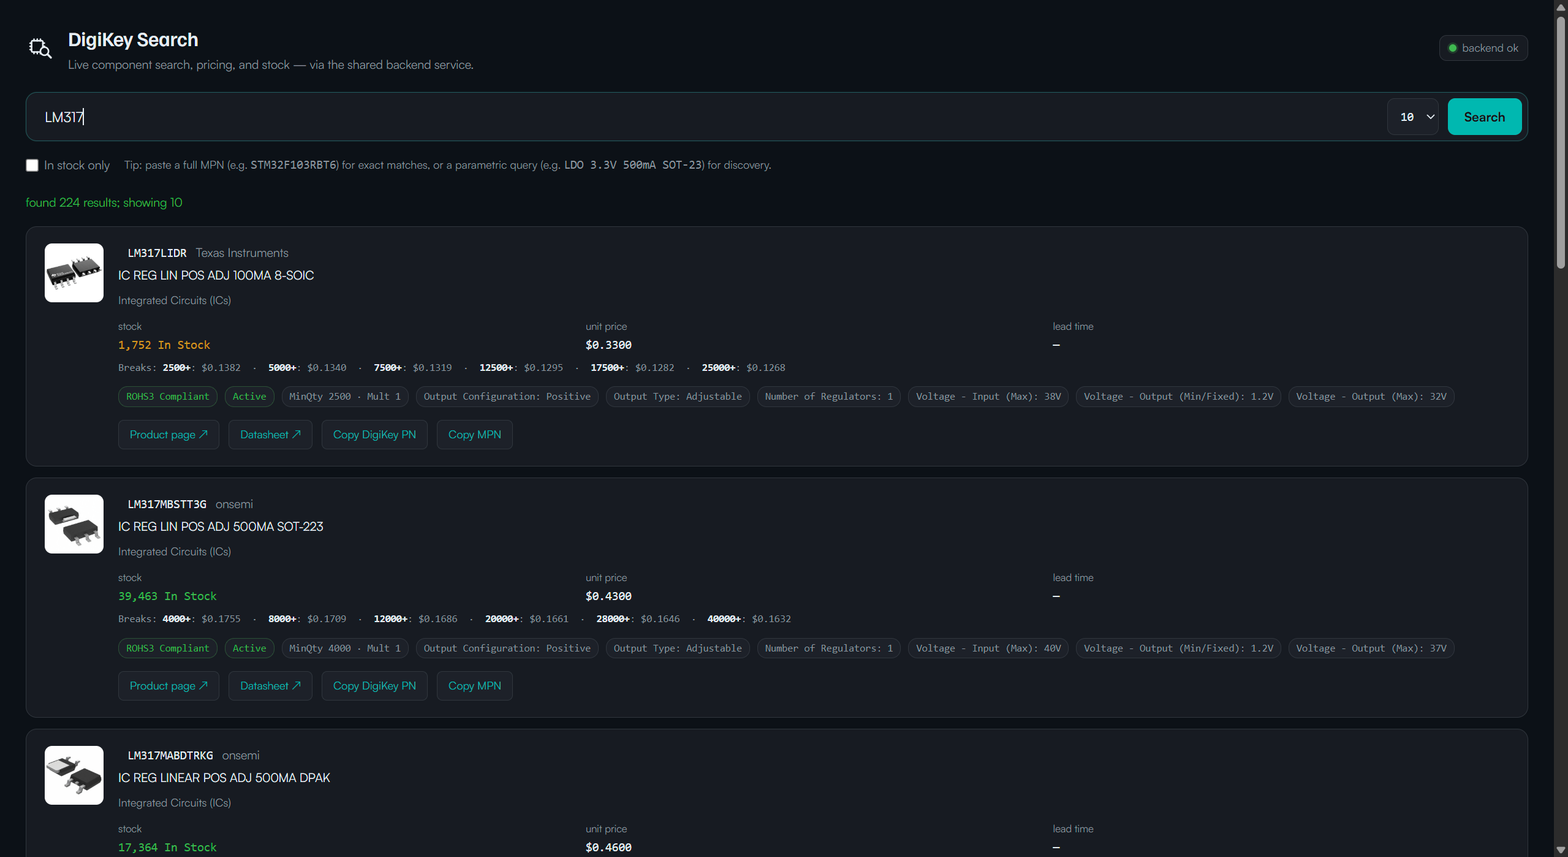Image resolution: width=1568 pixels, height=857 pixels.
Task: Click the ROHS3 Compliant tag on LM317MBSTT3G
Action: click(168, 648)
